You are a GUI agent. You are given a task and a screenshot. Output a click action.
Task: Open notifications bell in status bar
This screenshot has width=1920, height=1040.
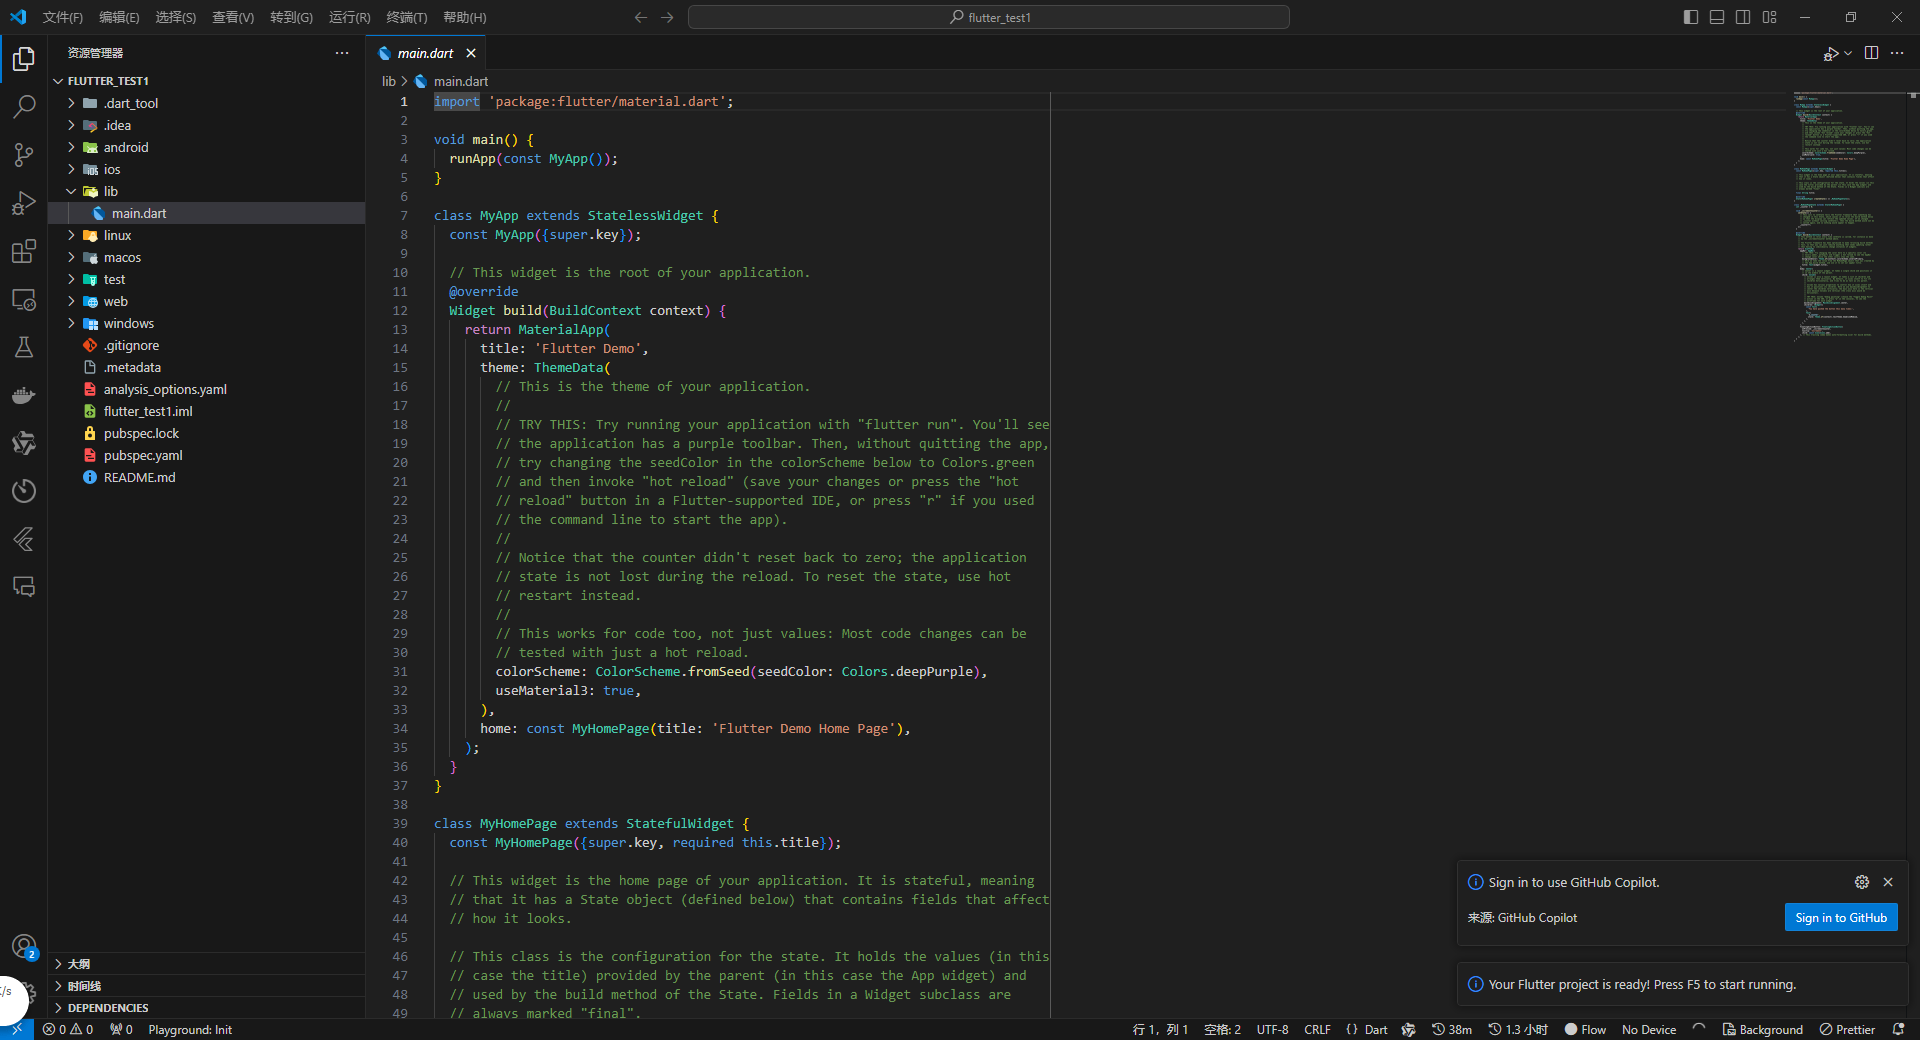pyautogui.click(x=1898, y=1029)
